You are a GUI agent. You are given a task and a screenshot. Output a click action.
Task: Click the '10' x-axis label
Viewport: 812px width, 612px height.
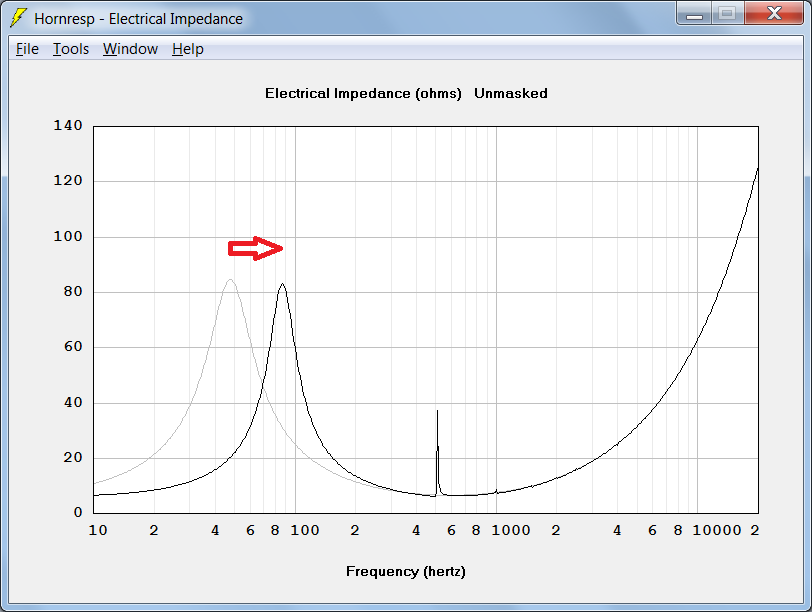click(98, 531)
